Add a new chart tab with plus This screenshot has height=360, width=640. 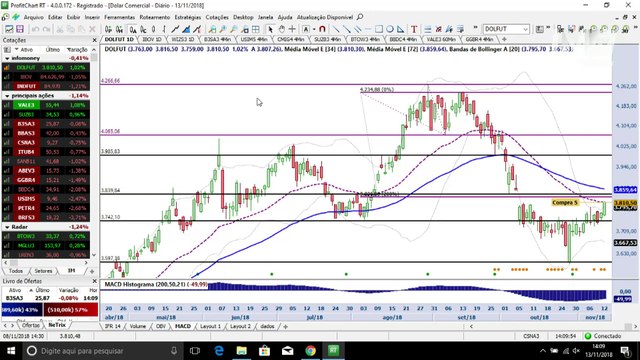[504, 39]
